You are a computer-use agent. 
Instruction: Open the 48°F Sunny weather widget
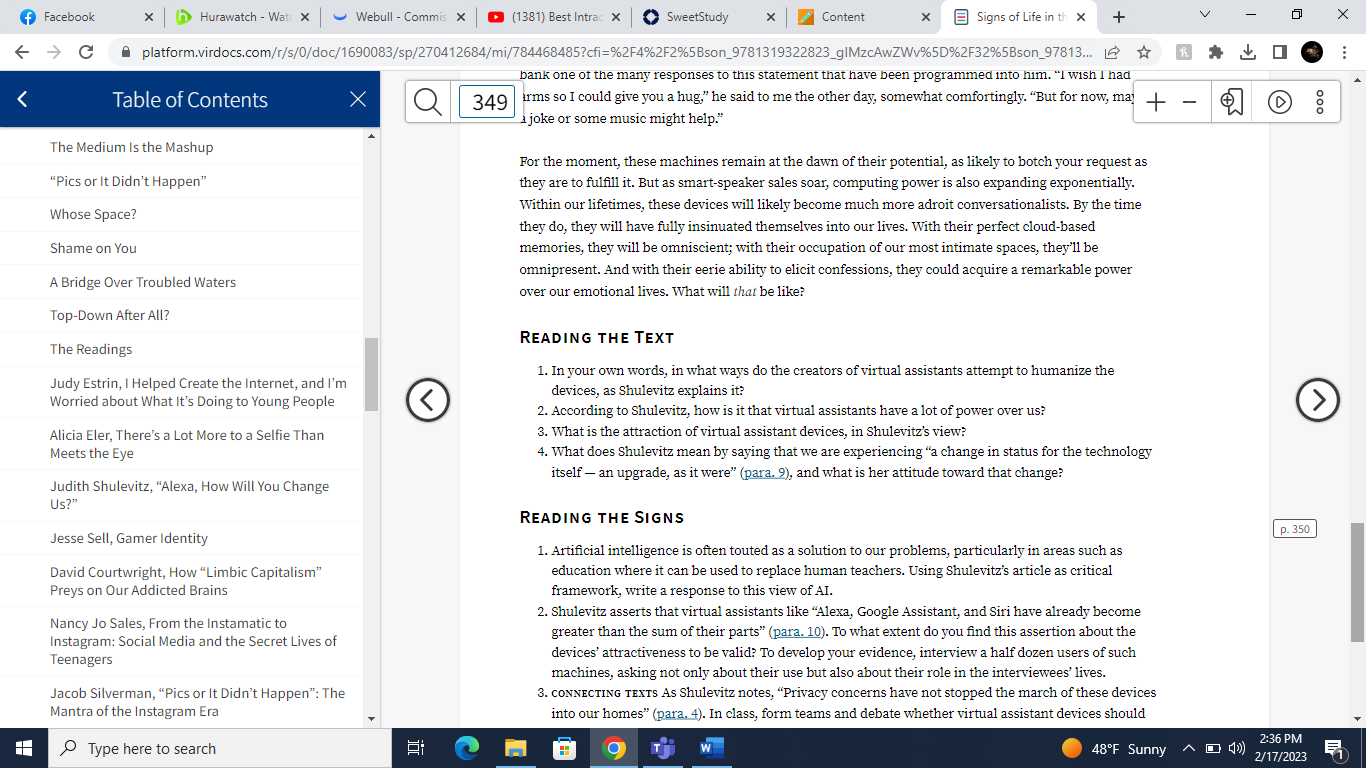[1114, 748]
